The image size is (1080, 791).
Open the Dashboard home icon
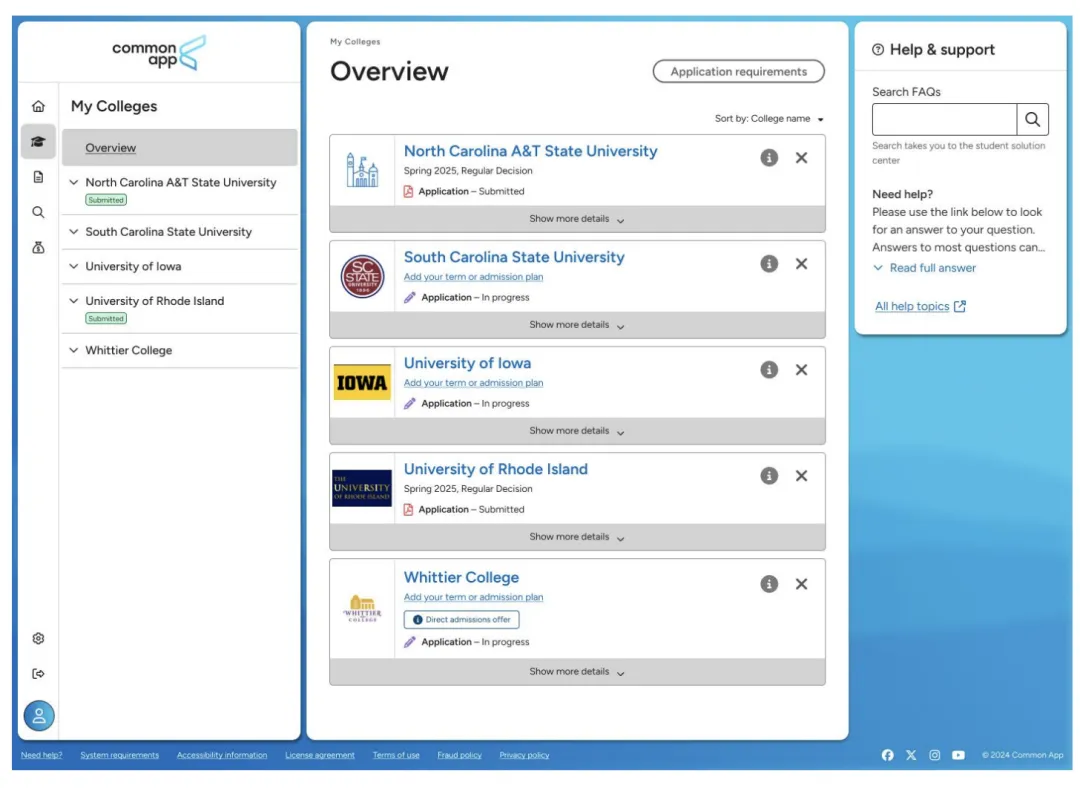coord(39,106)
